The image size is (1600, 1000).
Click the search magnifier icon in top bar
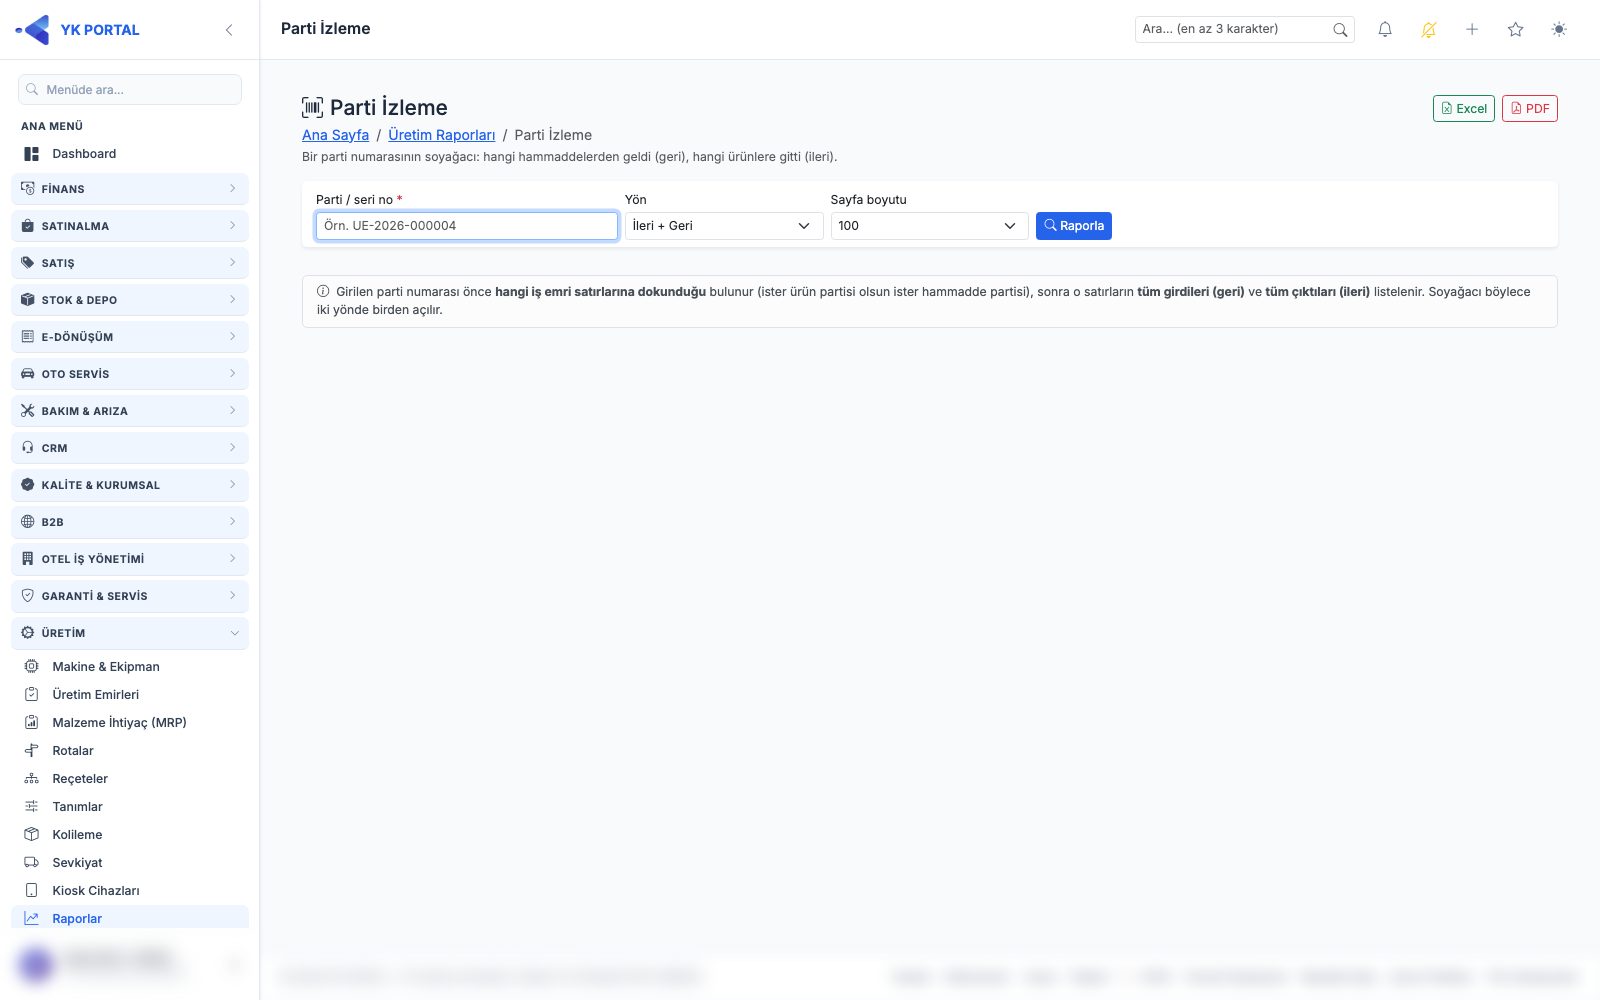click(x=1340, y=30)
